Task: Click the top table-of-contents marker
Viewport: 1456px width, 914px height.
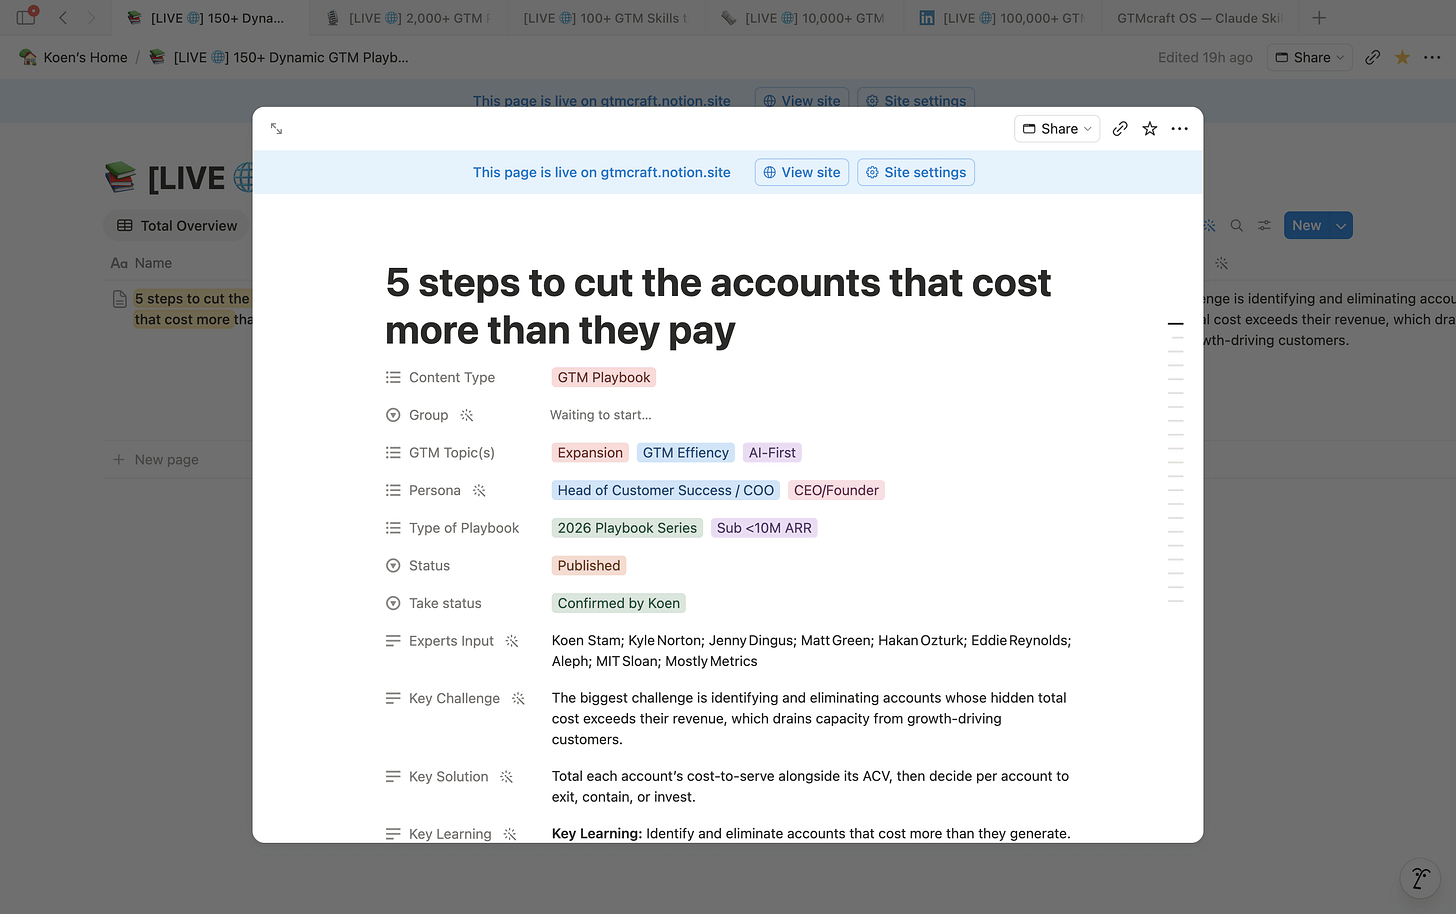Action: point(1176,324)
